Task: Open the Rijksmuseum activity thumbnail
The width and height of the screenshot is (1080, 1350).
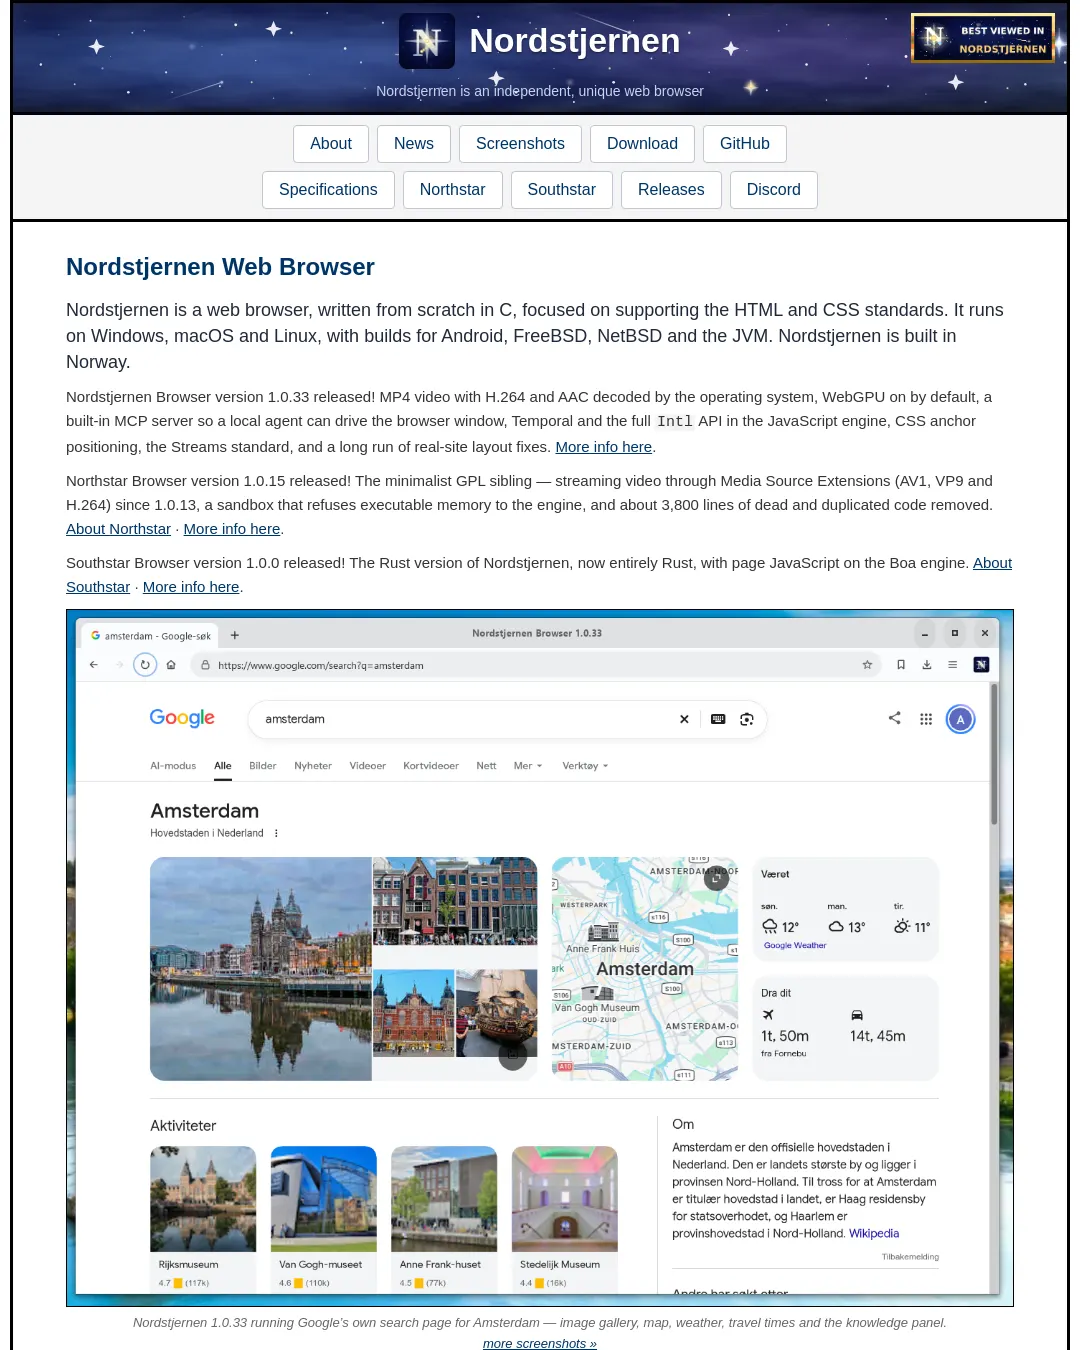Action: (203, 1199)
